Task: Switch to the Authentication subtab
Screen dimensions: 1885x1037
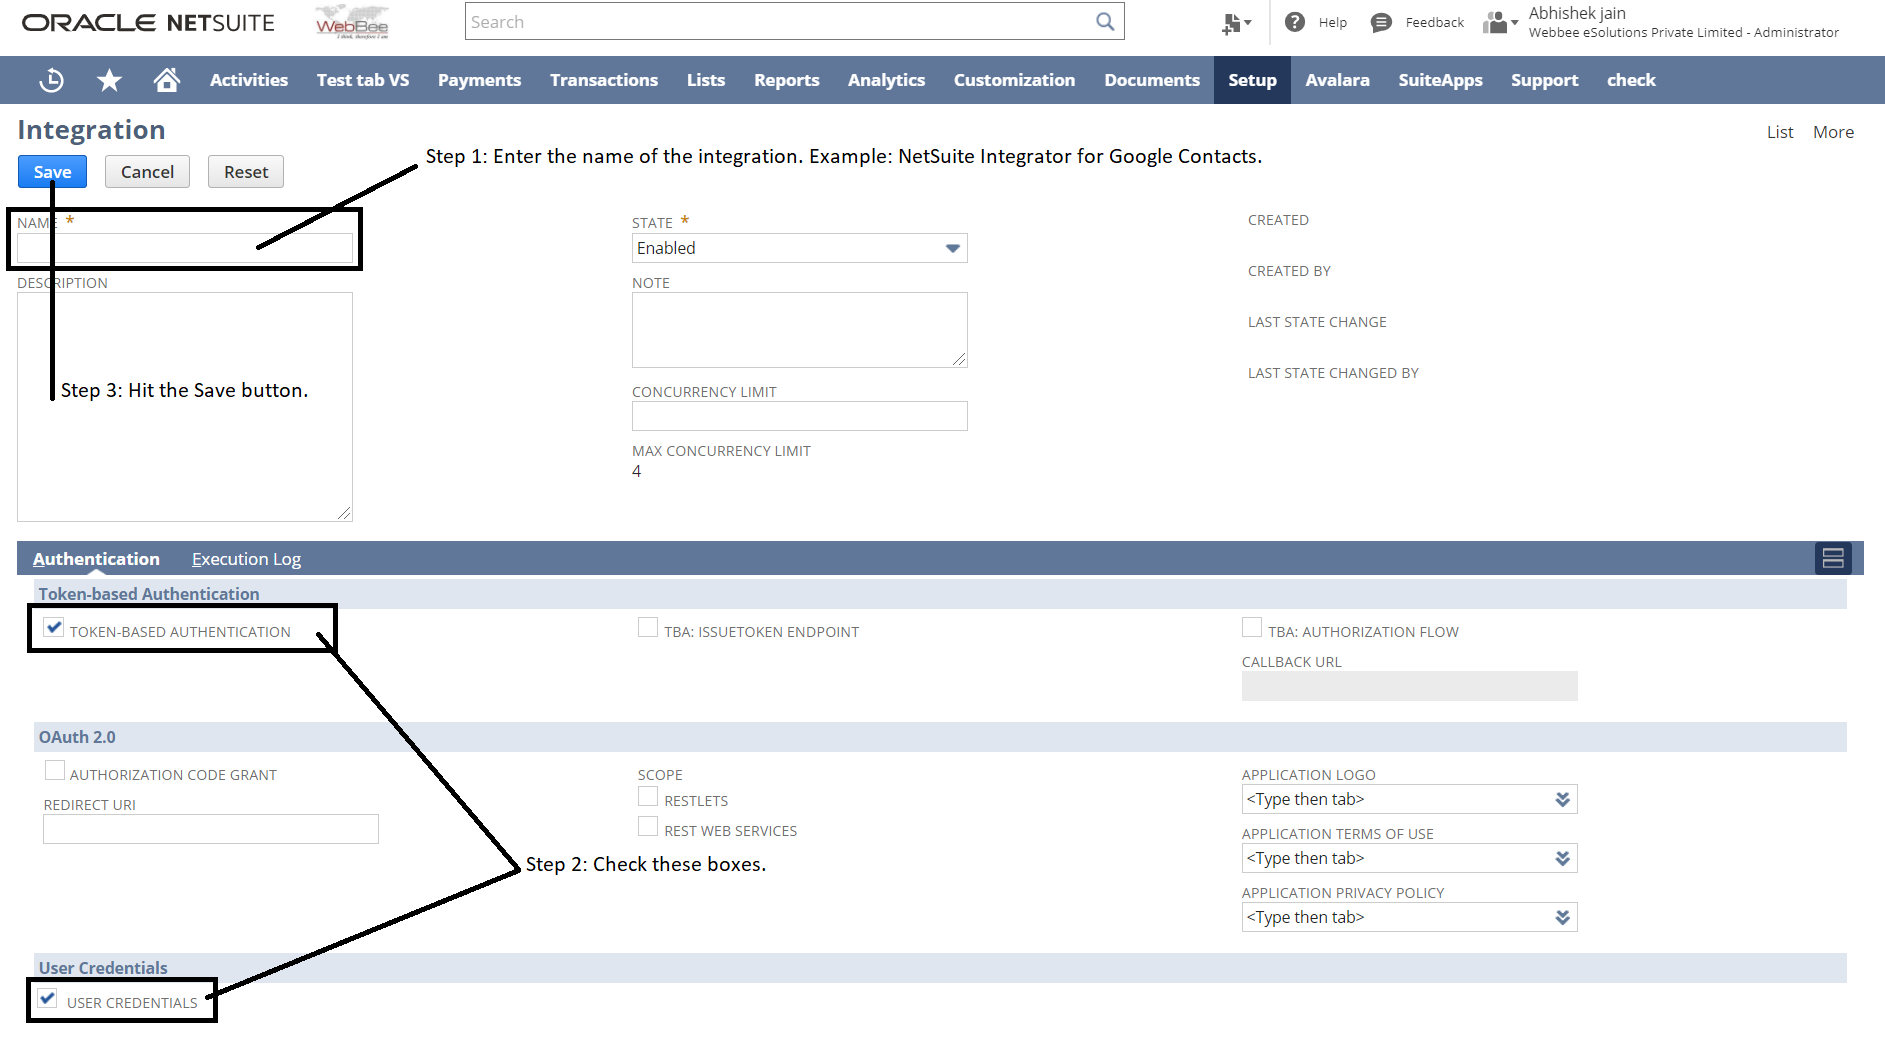Action: [96, 559]
